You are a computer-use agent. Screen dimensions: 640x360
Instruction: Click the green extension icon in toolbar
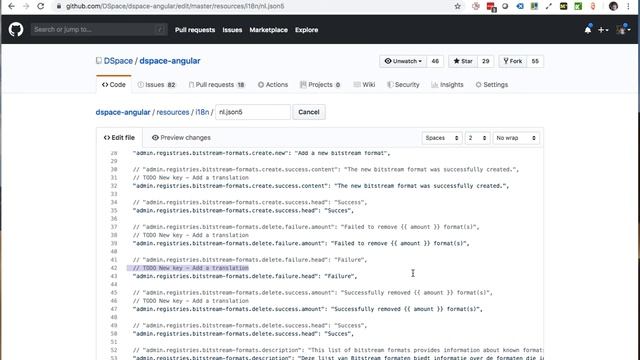(578, 6)
